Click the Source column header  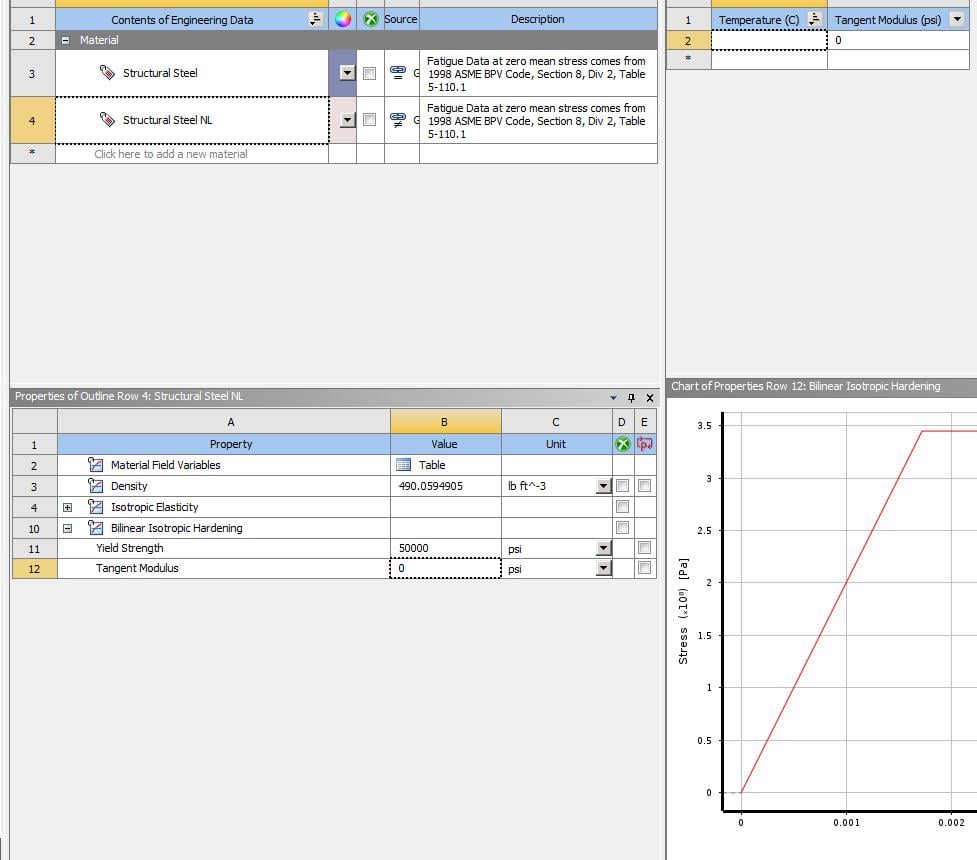[x=401, y=19]
